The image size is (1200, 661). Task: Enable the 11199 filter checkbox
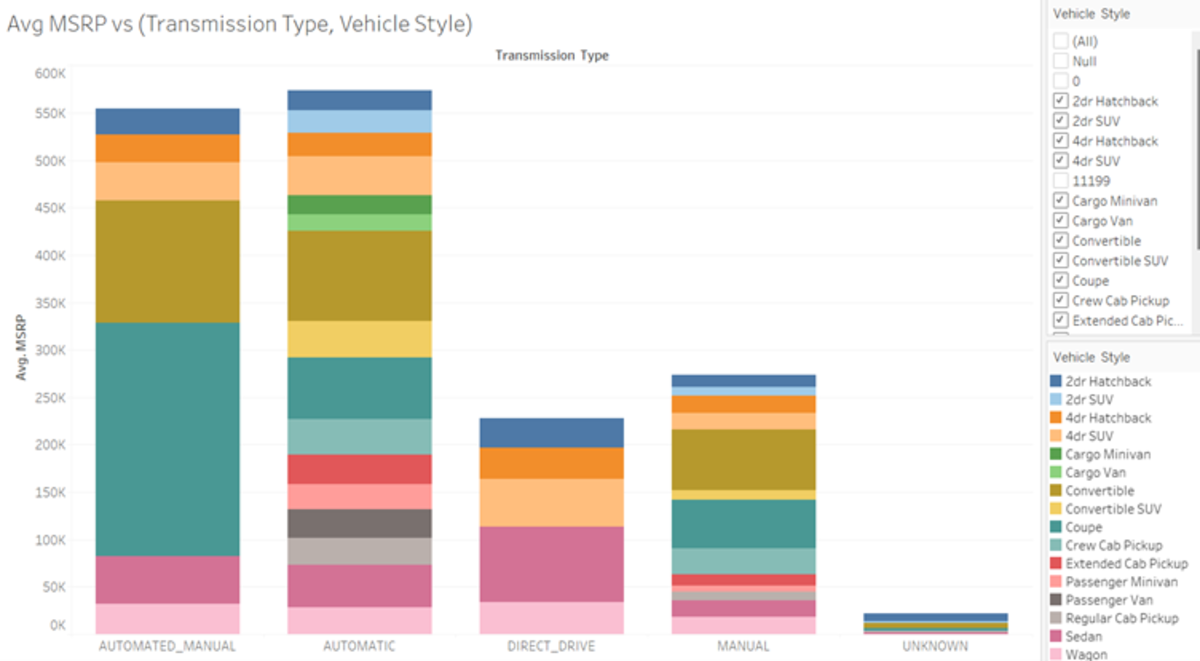pyautogui.click(x=1058, y=180)
